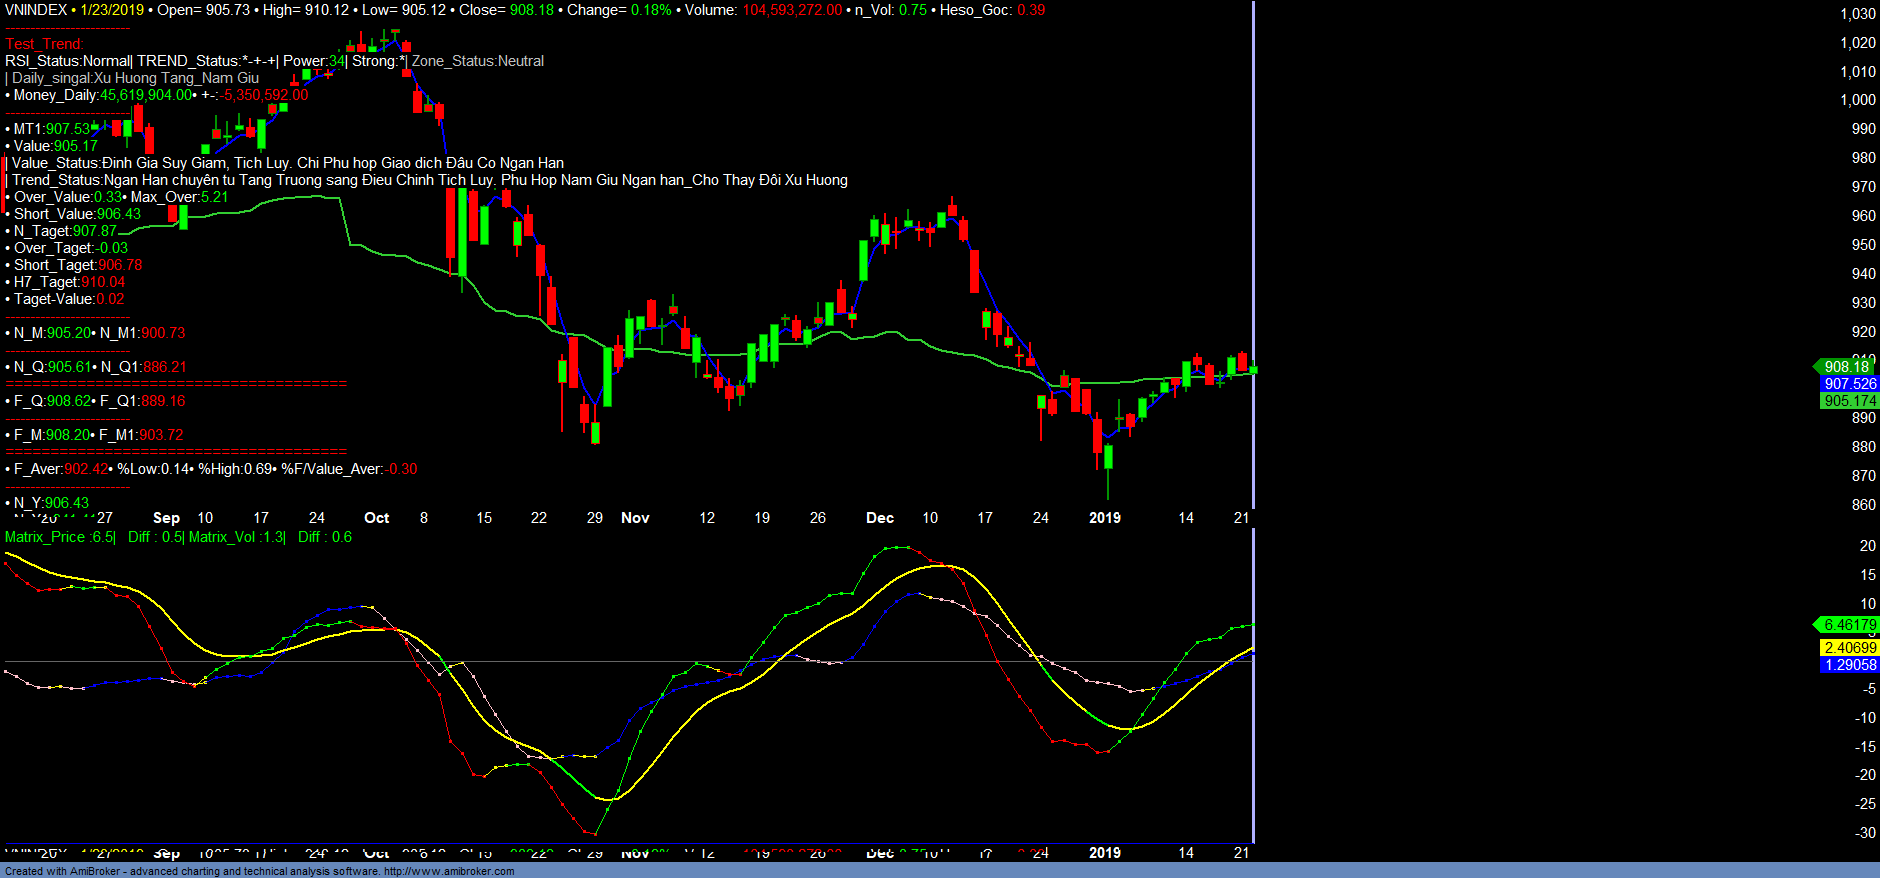Screen dimensions: 1880x878
Task: Click the yellow 2.40699 indicator value label
Action: click(1849, 648)
